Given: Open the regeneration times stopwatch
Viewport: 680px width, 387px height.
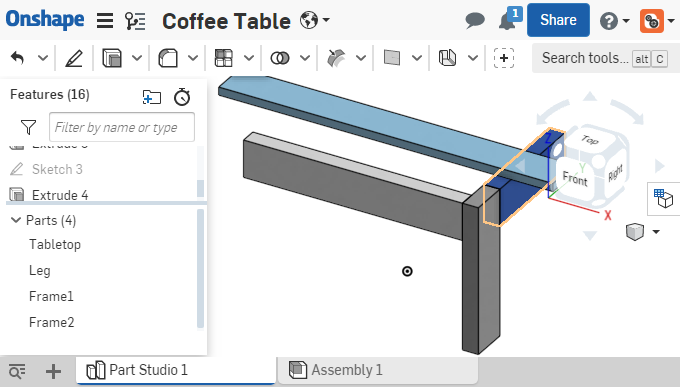Looking at the screenshot, I should click(x=182, y=97).
